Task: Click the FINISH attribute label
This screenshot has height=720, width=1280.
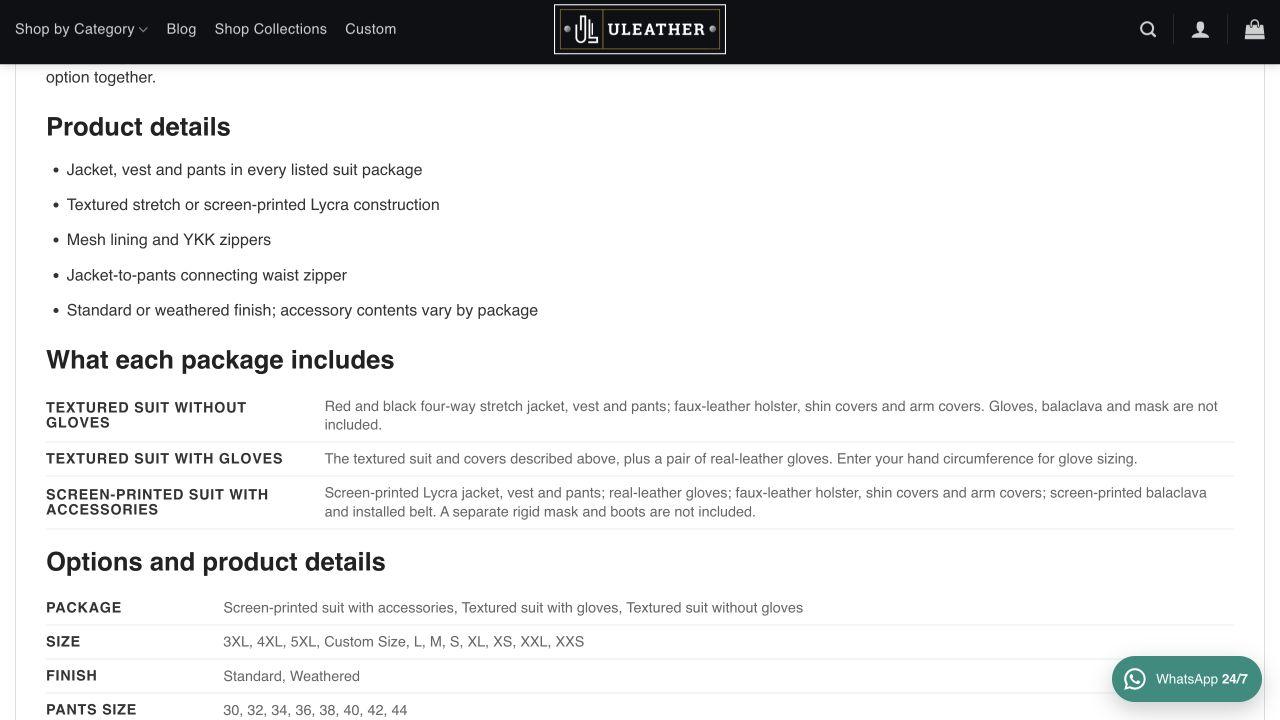Action: click(x=72, y=676)
